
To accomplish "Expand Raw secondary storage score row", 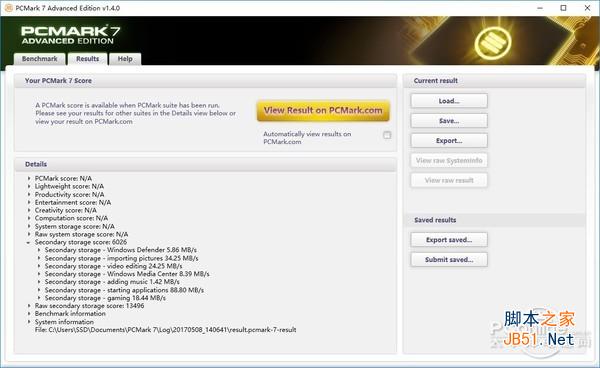I will [x=29, y=306].
